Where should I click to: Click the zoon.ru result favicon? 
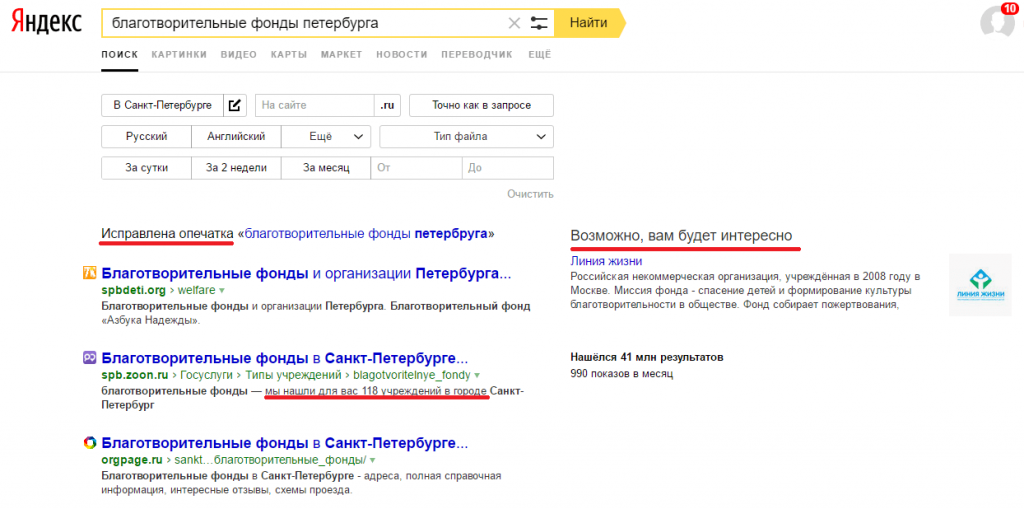pos(89,357)
